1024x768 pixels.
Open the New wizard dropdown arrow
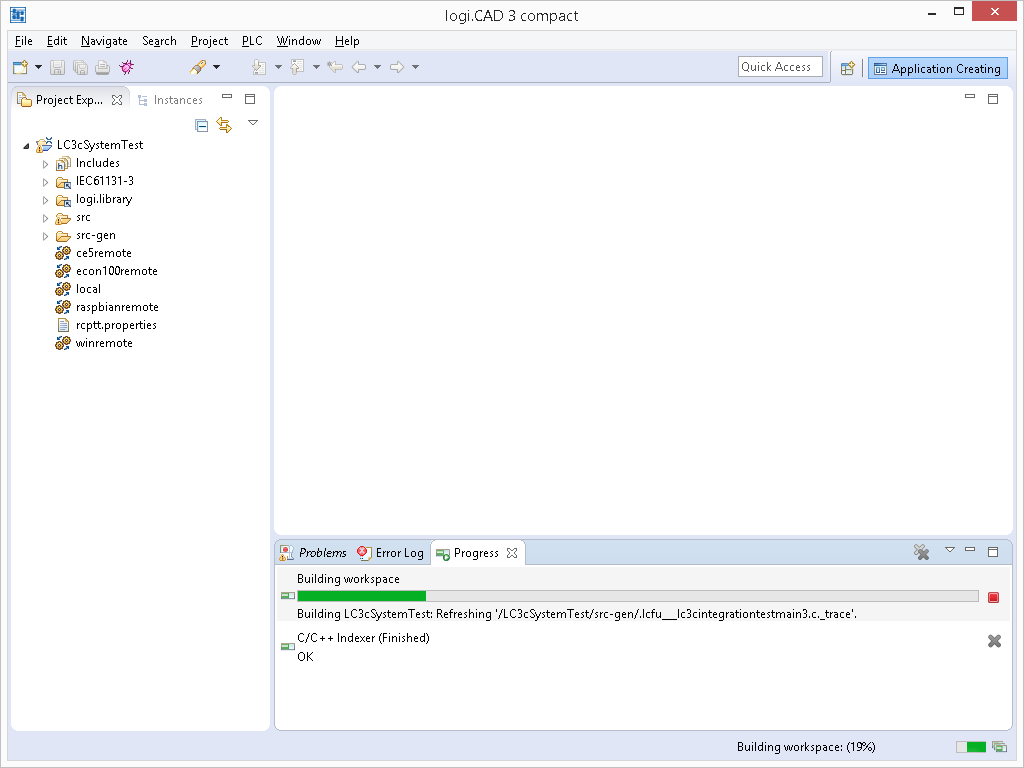click(39, 67)
